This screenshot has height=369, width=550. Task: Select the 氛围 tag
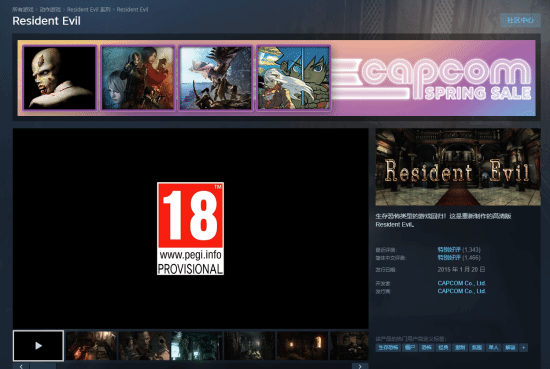pos(477,347)
